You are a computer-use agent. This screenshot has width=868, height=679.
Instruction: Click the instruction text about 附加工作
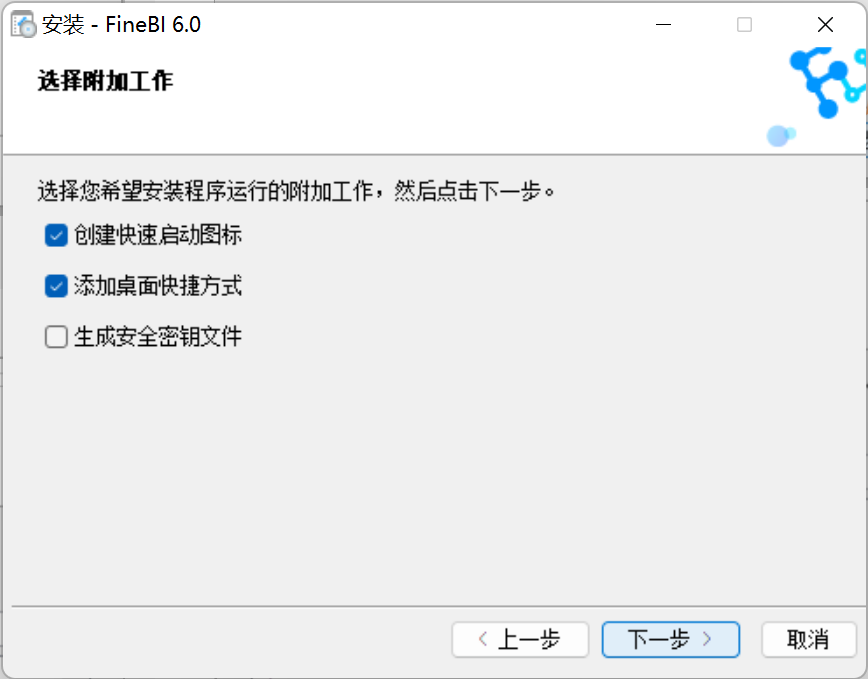click(x=297, y=191)
